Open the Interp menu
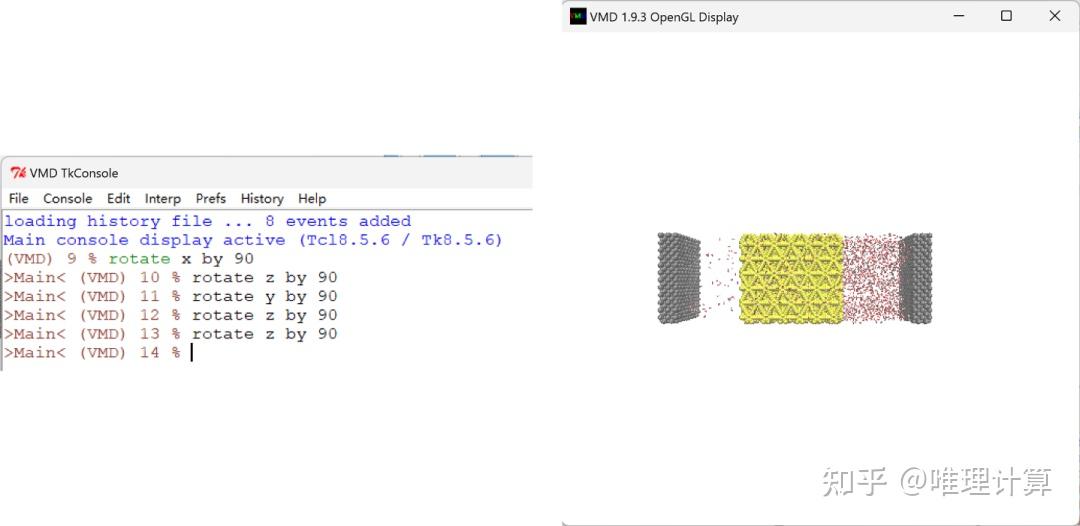Screen dimensions: 1080x526 pyautogui.click(x=163, y=198)
